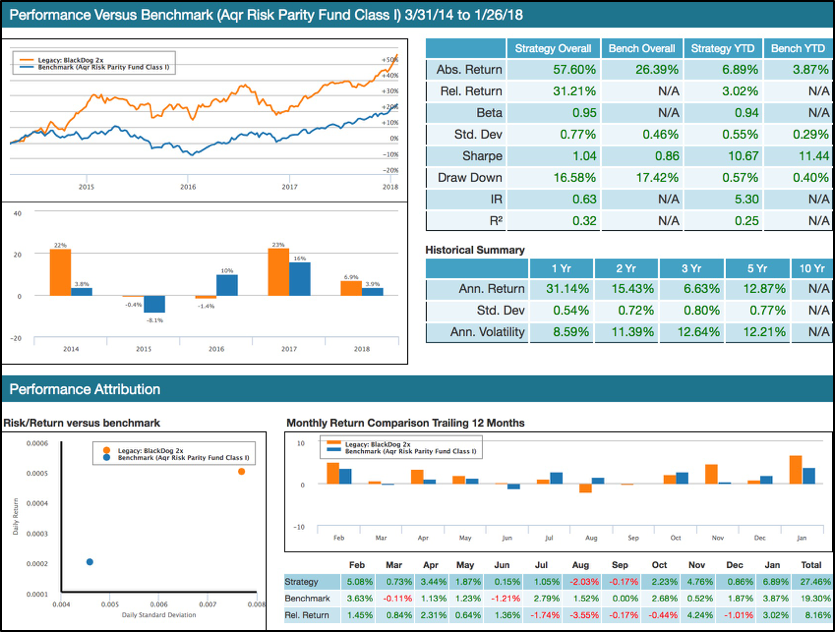Screen dimensions: 835x632
Task: Open the Bench YTD column header
Action: (798, 48)
